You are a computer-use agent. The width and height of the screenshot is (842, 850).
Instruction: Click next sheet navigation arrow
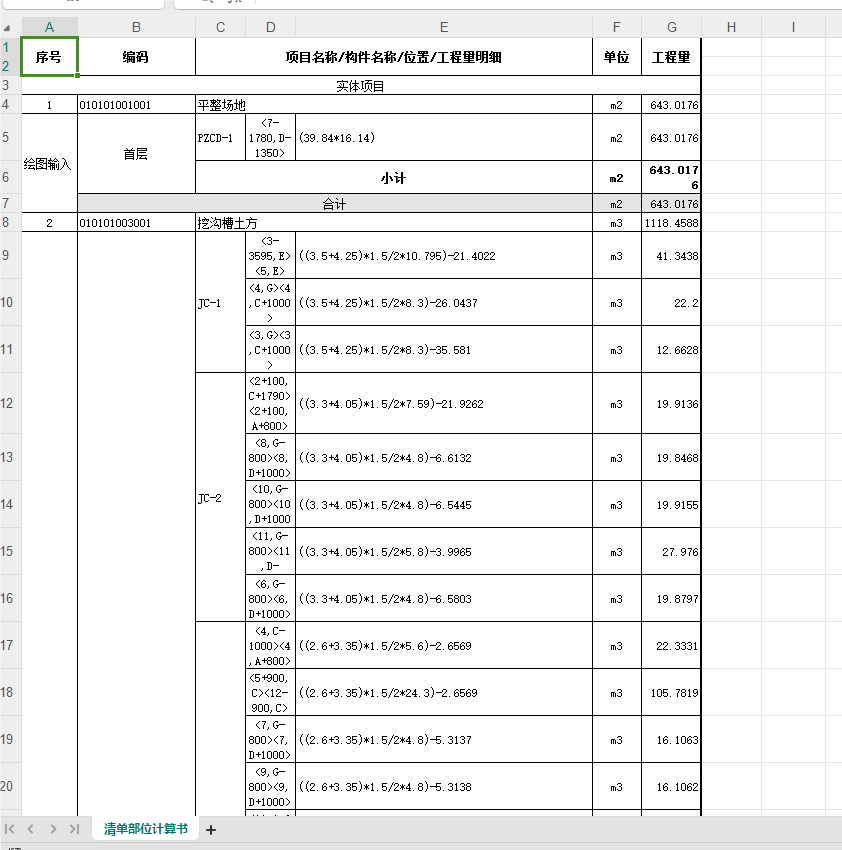(x=53, y=829)
